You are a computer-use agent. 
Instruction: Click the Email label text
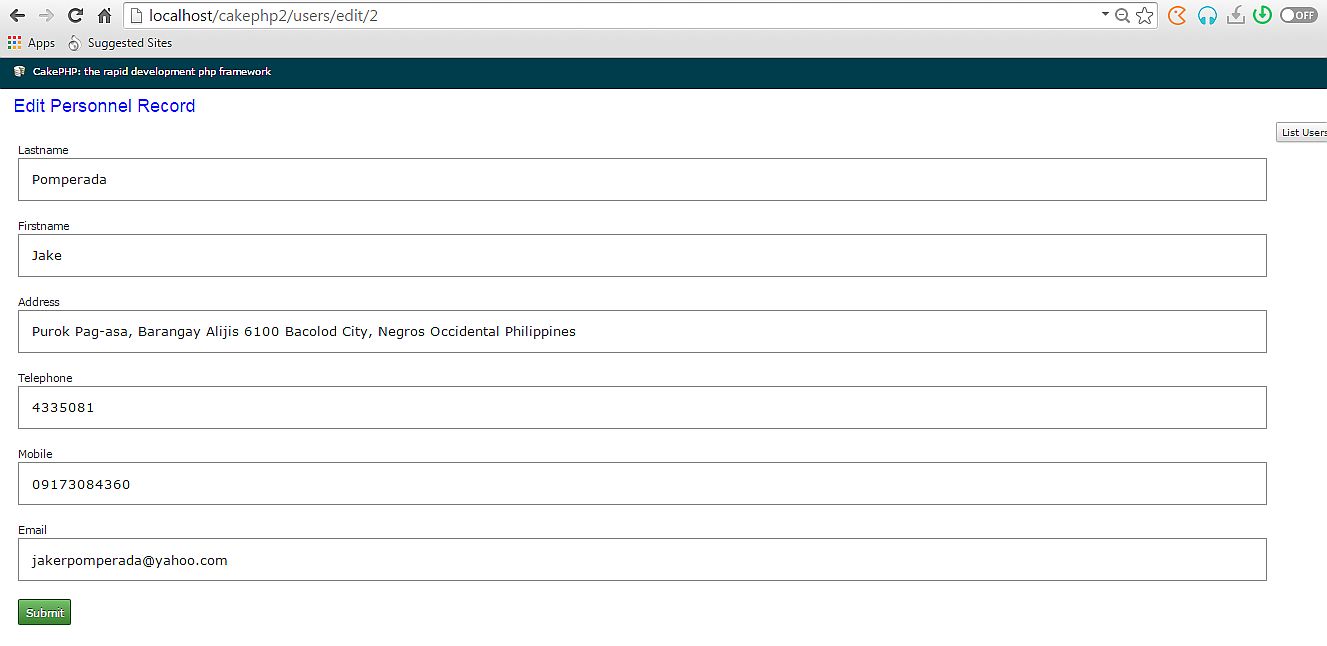[32, 530]
